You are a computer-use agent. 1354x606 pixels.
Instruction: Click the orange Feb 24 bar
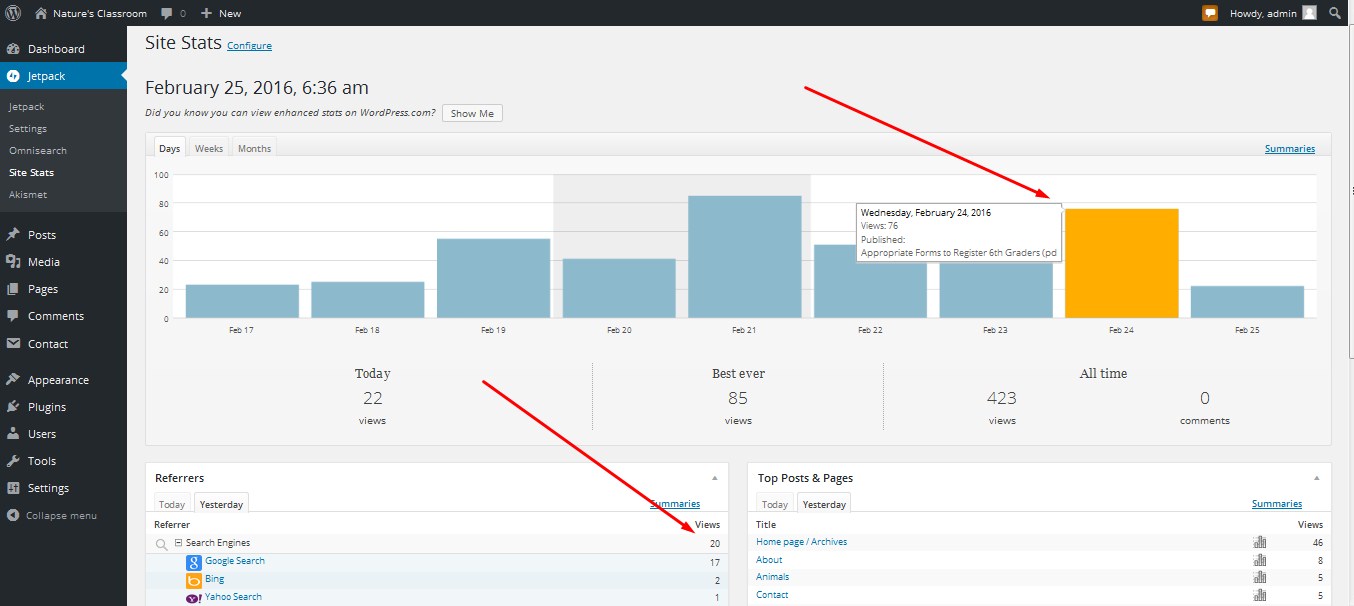coord(1121,263)
